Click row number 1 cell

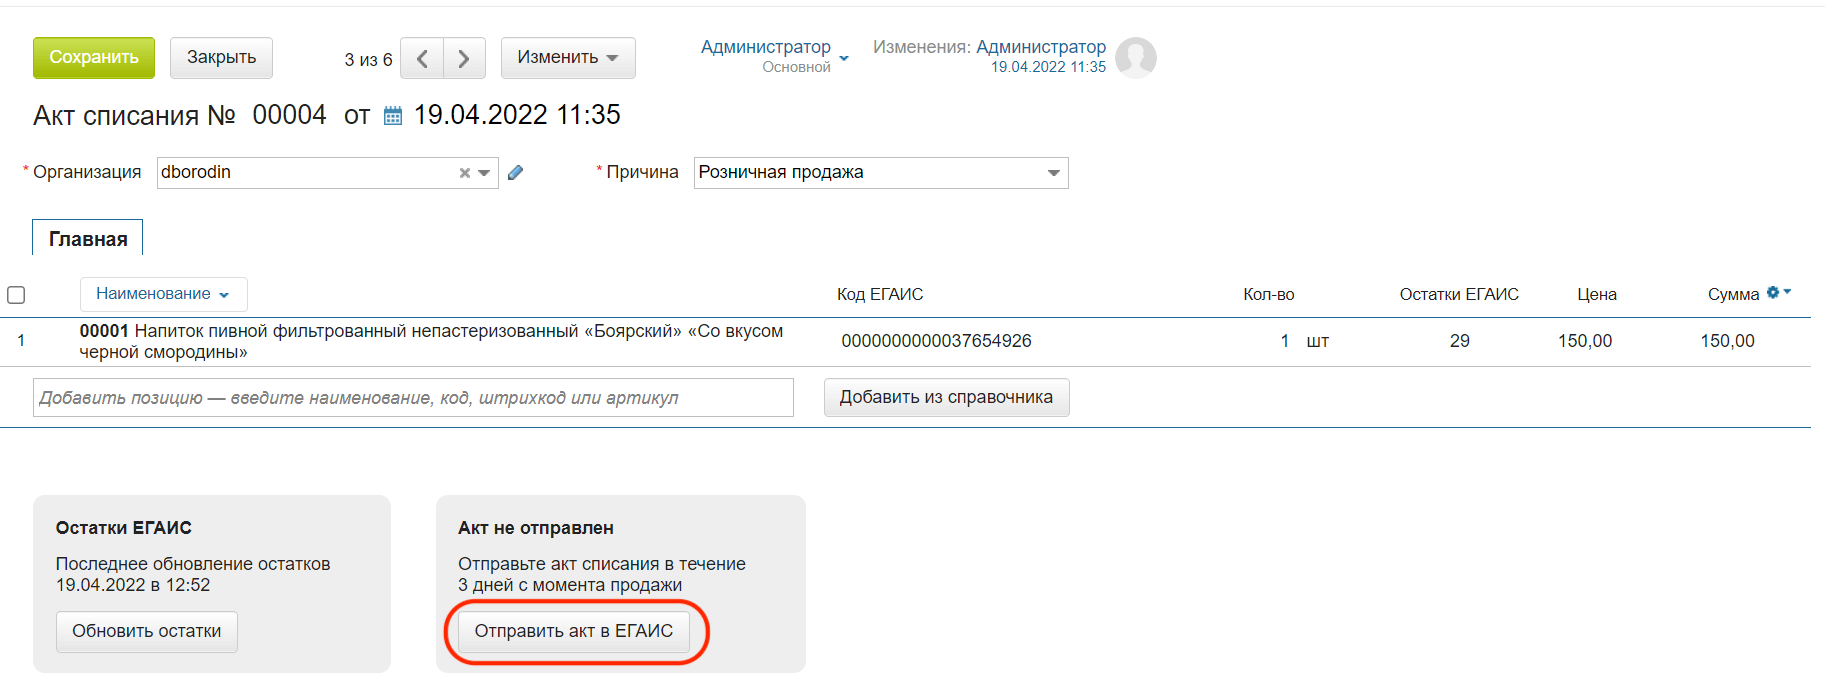click(21, 341)
